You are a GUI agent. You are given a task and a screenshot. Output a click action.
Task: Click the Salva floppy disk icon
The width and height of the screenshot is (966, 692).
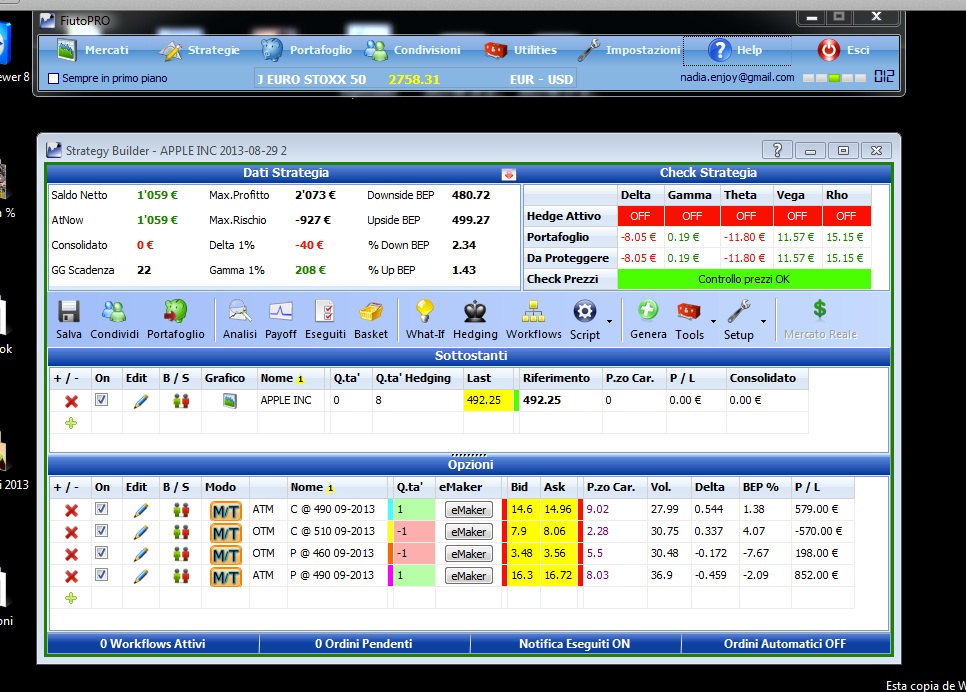(68, 312)
